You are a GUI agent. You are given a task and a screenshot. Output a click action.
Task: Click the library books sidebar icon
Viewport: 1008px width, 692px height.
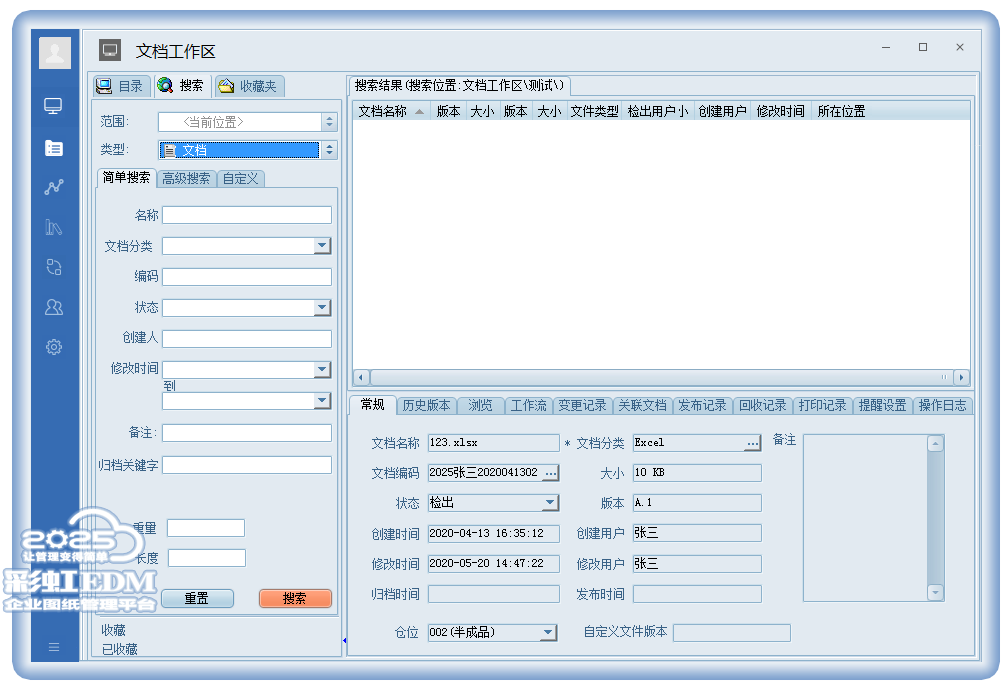tap(54, 227)
